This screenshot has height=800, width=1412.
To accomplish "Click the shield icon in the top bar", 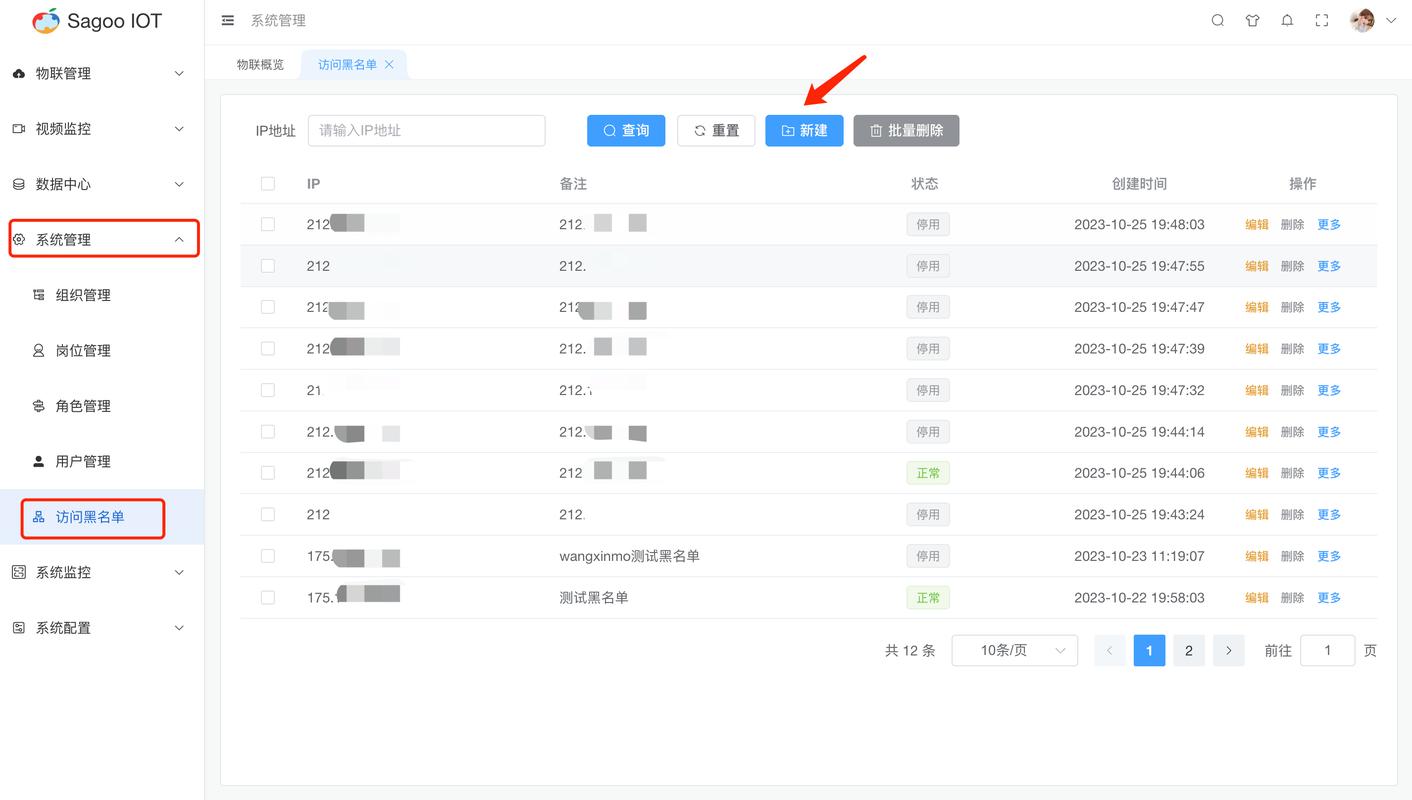I will coord(1252,19).
